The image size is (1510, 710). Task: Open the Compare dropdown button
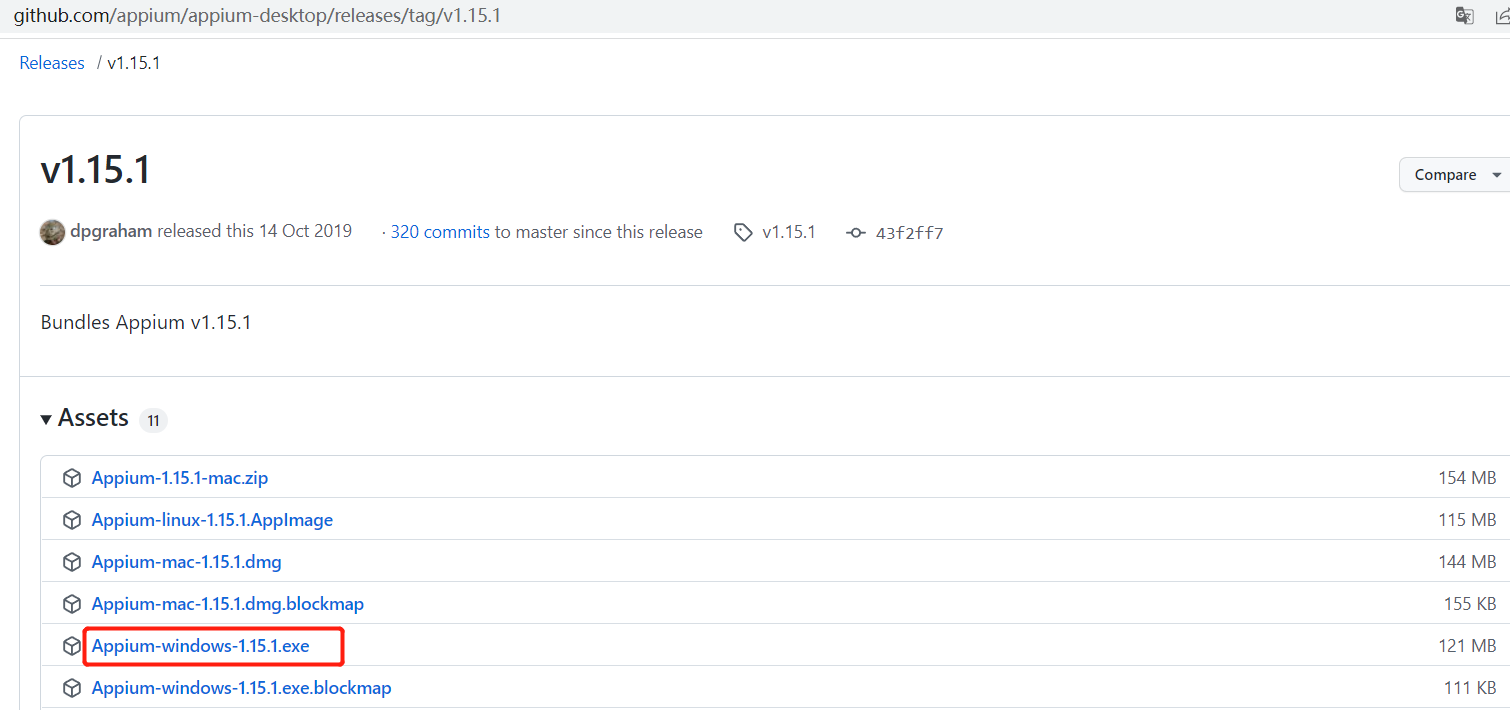click(1455, 174)
